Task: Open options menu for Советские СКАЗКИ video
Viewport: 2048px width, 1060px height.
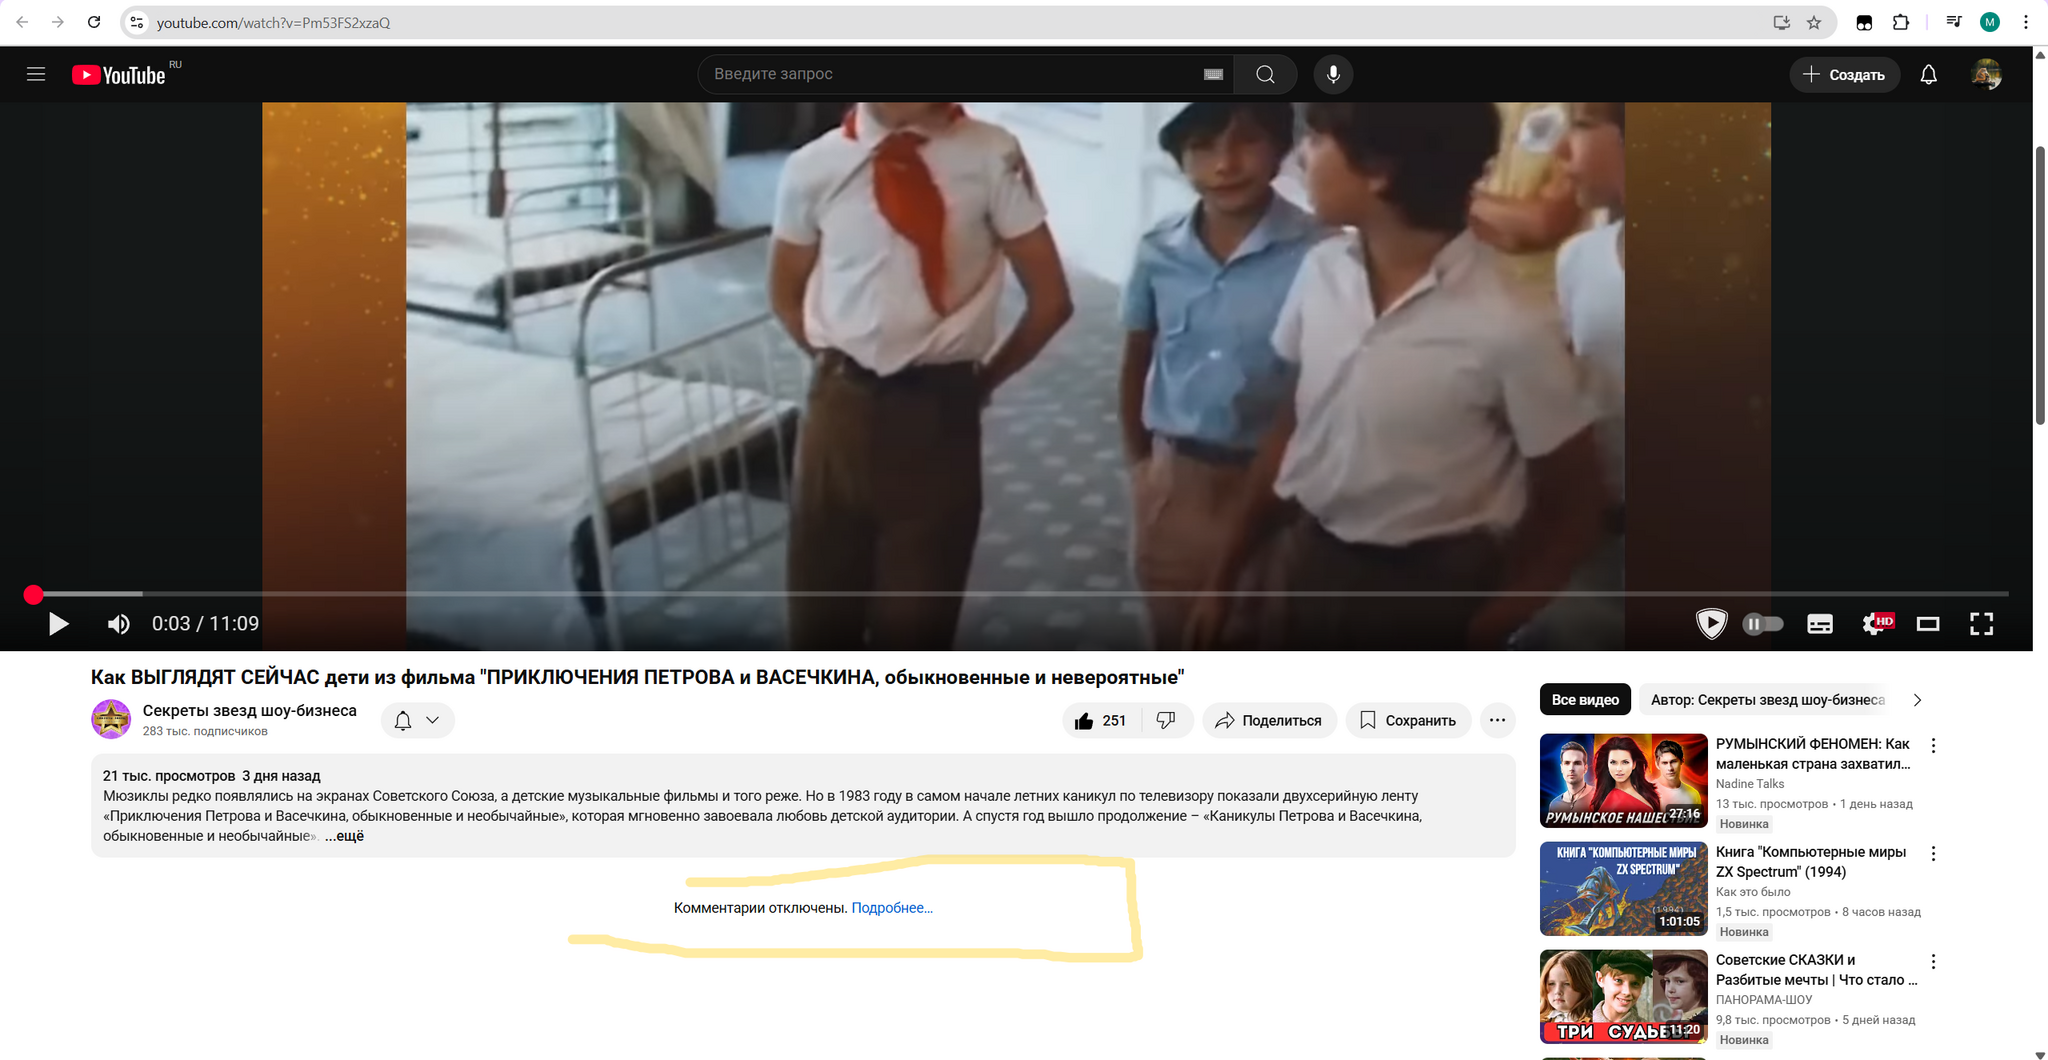Action: pos(1933,962)
